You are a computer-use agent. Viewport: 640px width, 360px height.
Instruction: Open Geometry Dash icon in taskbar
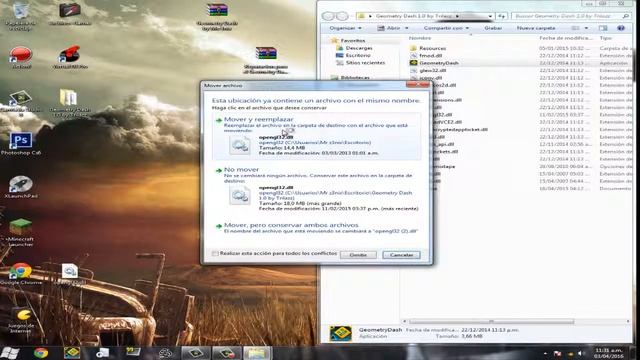pos(72,353)
